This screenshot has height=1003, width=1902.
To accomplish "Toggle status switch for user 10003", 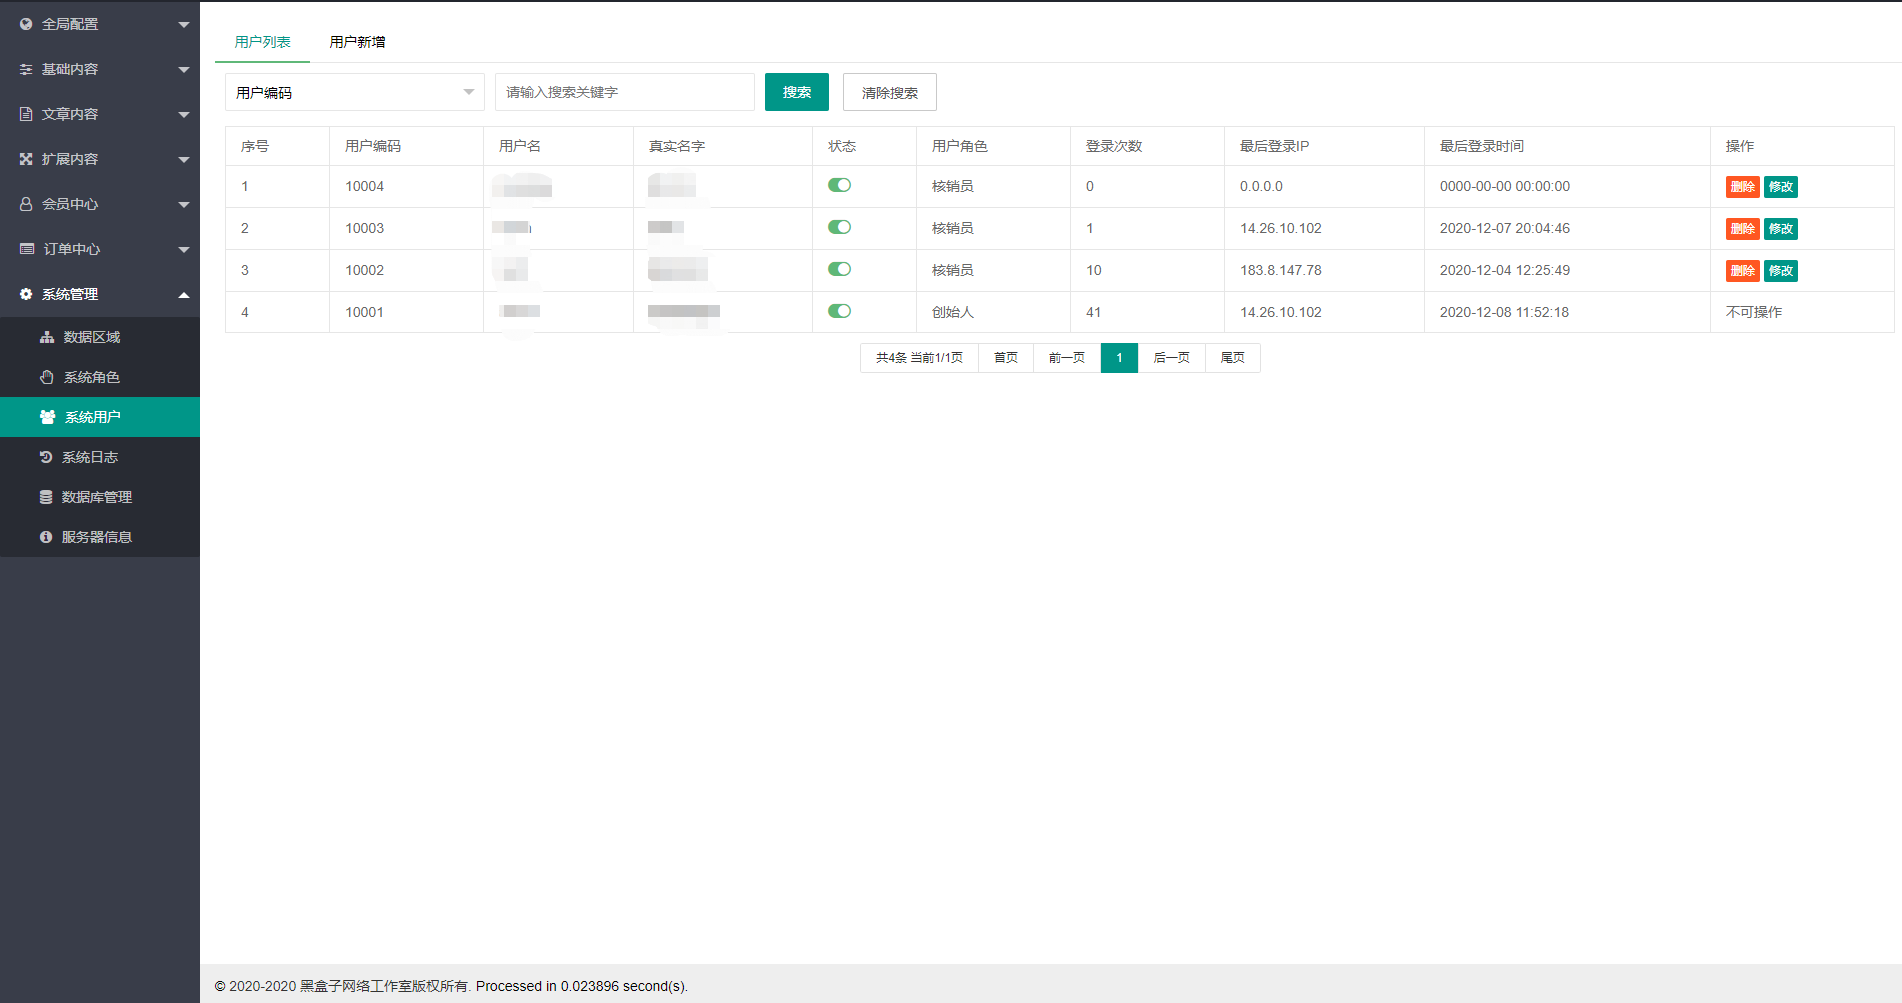I will [x=839, y=227].
